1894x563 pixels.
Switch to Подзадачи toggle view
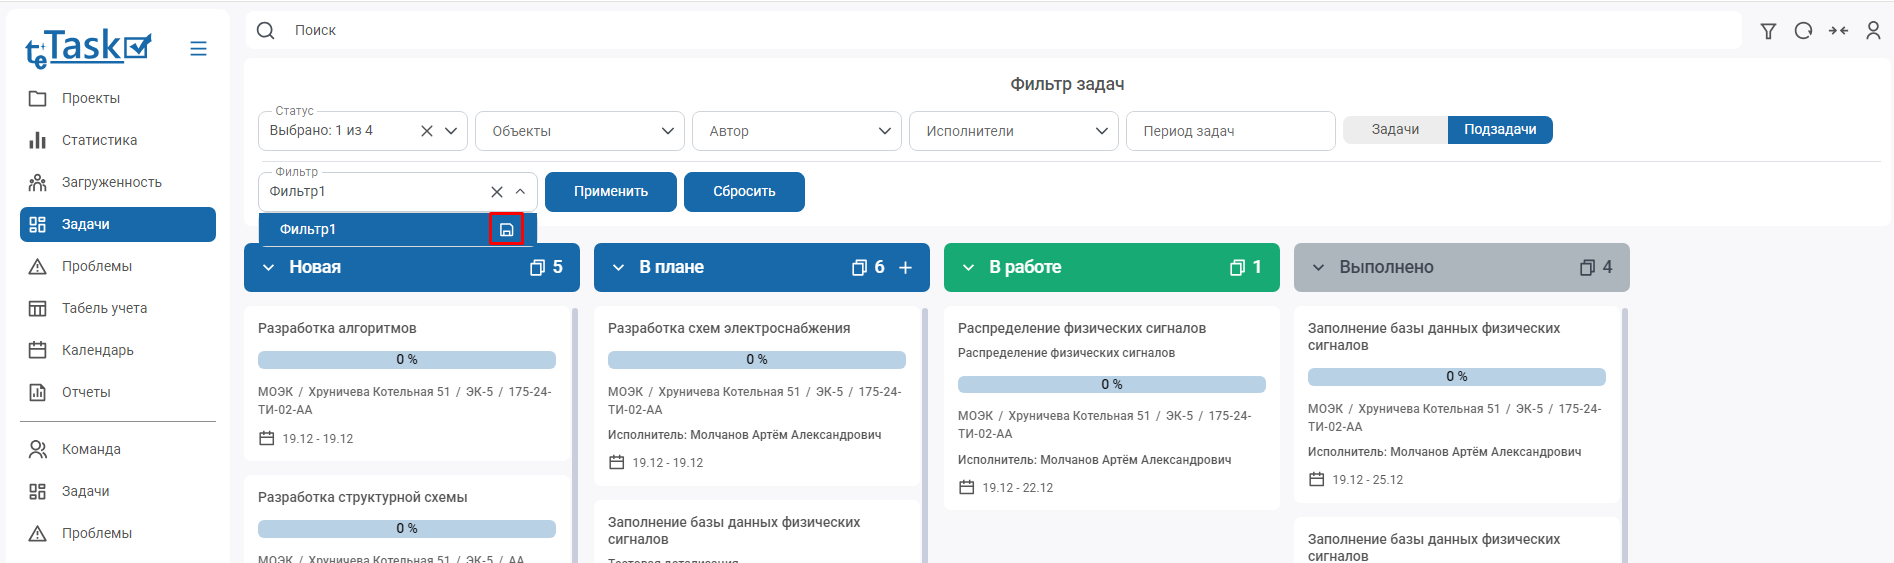click(x=1499, y=130)
